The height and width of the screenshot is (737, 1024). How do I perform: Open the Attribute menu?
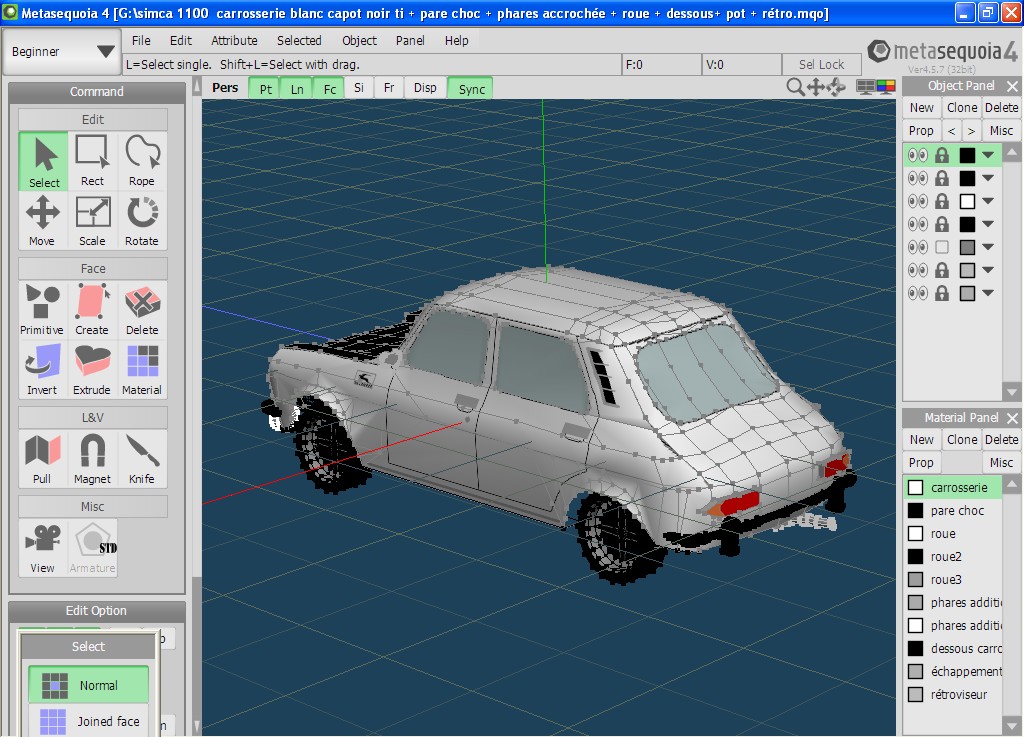[234, 40]
